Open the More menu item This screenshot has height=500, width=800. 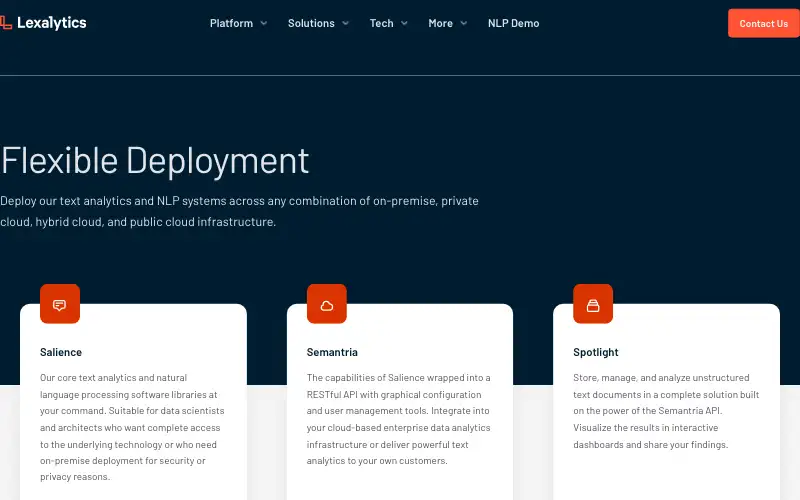click(x=440, y=23)
